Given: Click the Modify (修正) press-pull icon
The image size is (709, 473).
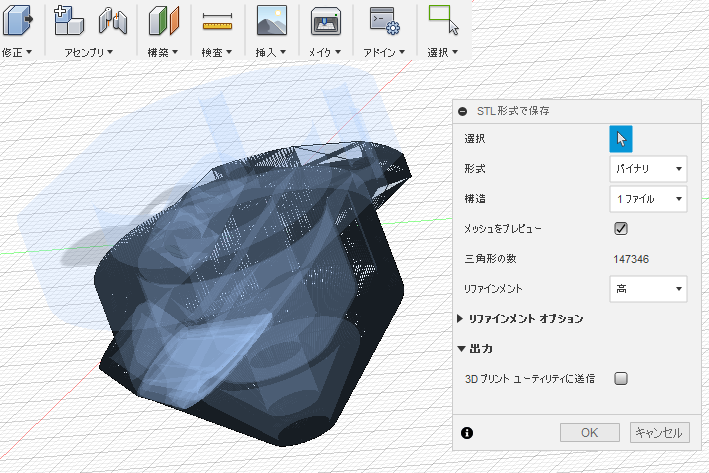Looking at the screenshot, I should point(18,20).
